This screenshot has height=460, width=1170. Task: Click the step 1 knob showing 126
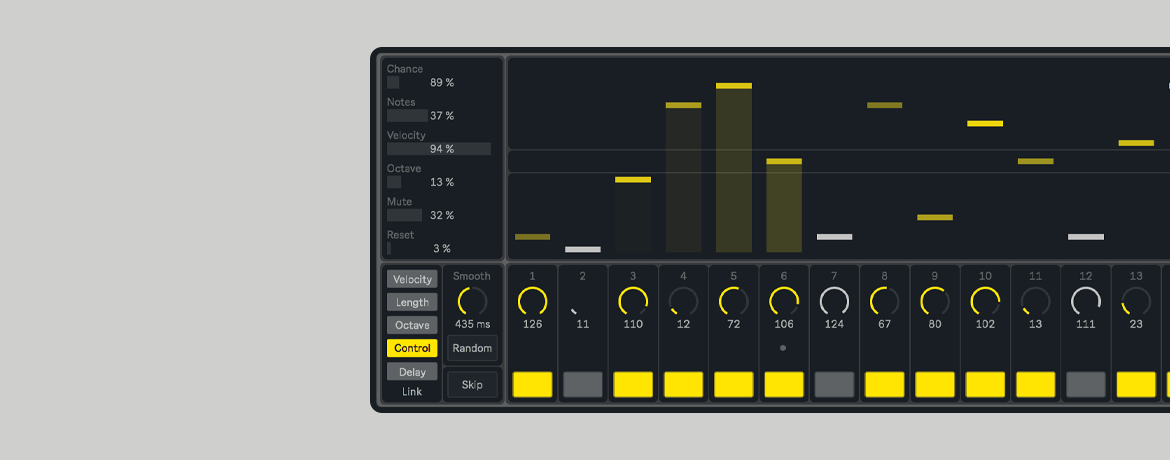point(532,301)
